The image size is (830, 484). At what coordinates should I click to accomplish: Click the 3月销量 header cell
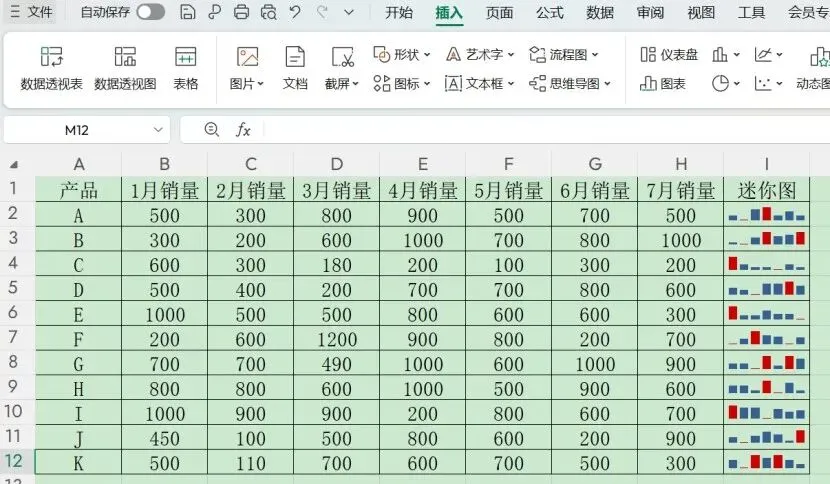click(x=336, y=190)
